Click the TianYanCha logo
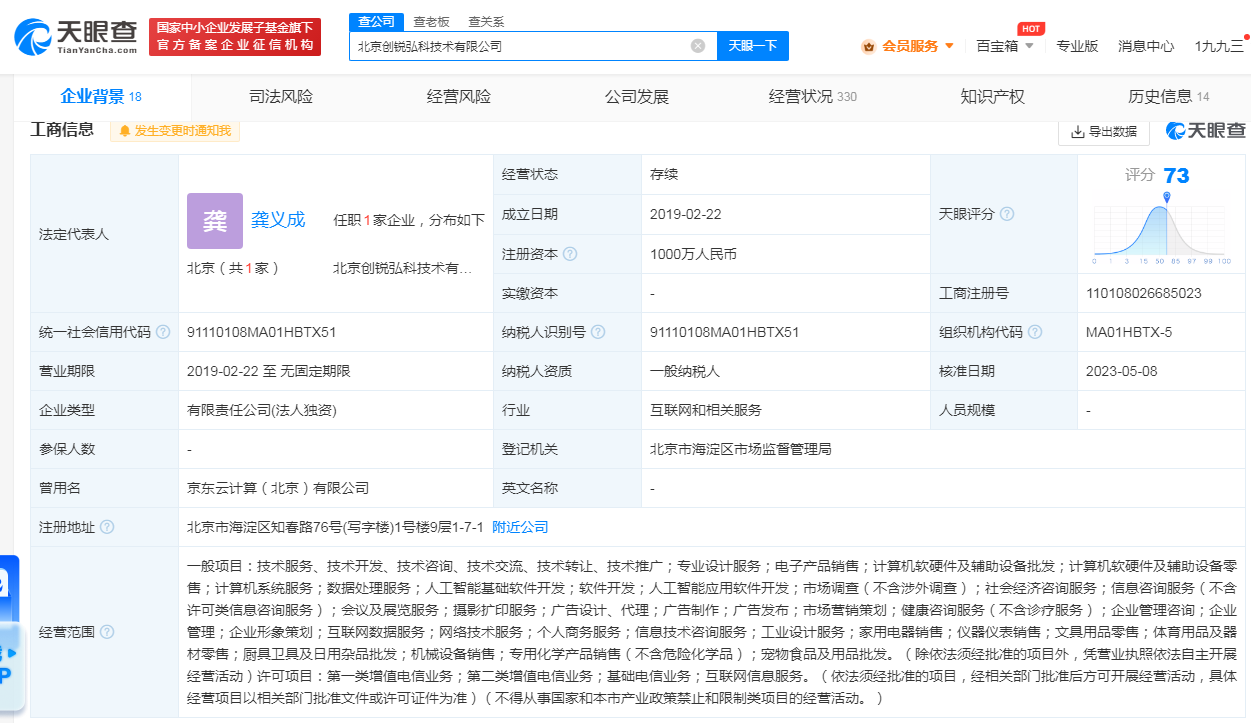Viewport: 1251px width, 723px height. click(x=76, y=36)
